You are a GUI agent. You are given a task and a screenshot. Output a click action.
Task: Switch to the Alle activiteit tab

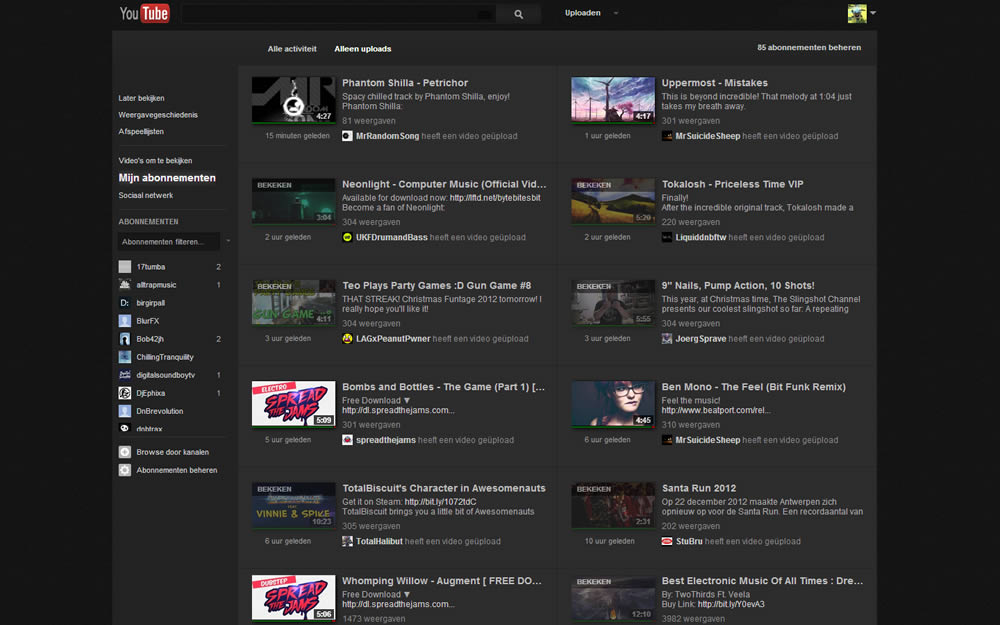(293, 48)
